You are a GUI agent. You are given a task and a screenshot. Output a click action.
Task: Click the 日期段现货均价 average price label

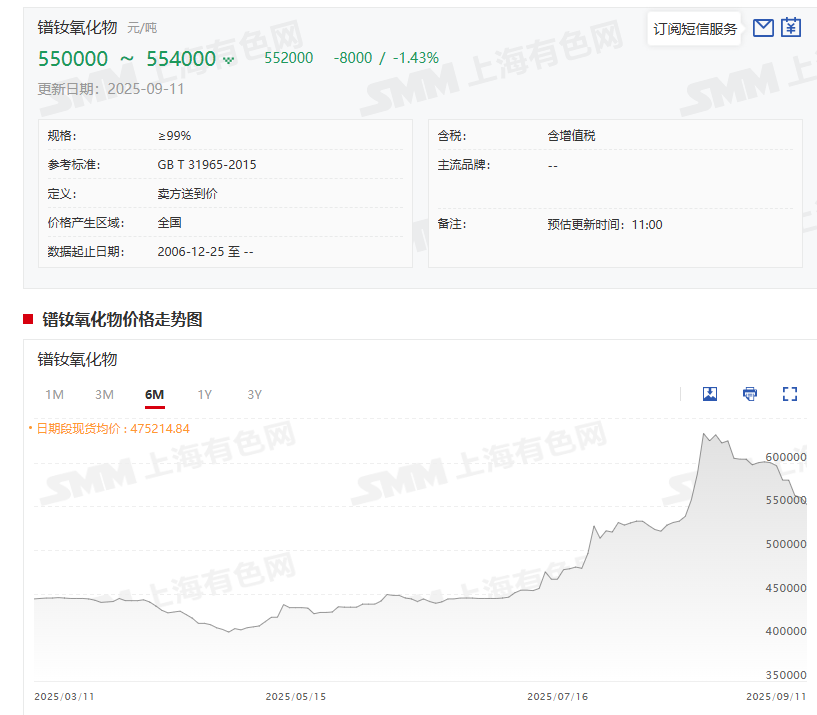[x=112, y=428]
